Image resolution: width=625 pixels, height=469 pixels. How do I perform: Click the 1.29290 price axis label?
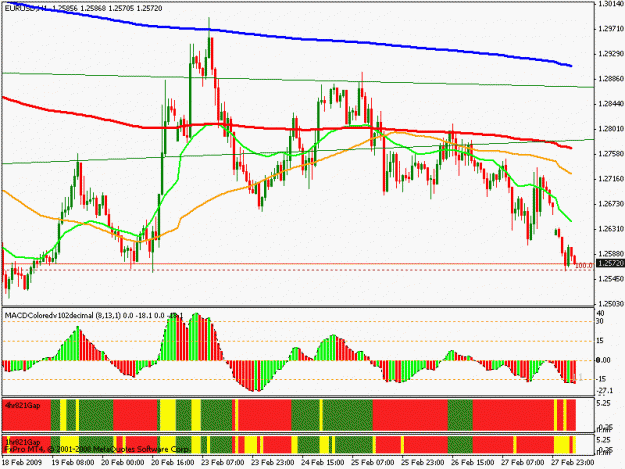[x=610, y=54]
